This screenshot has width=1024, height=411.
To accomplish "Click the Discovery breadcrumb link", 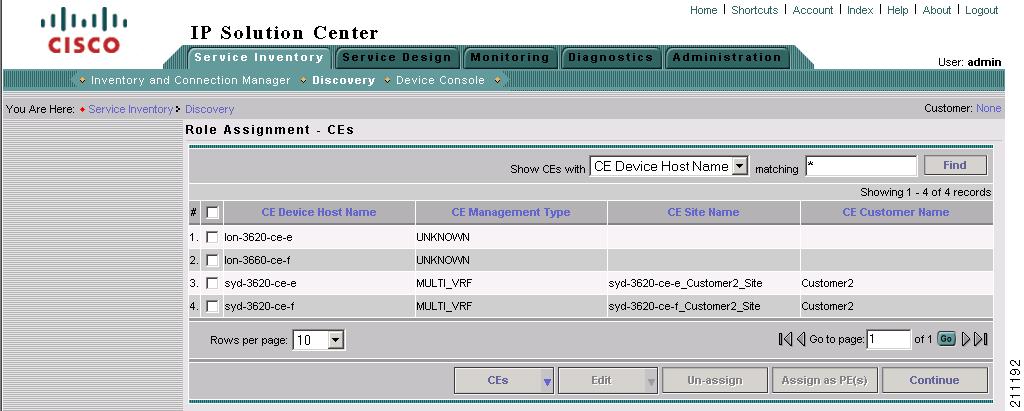I will coord(210,109).
